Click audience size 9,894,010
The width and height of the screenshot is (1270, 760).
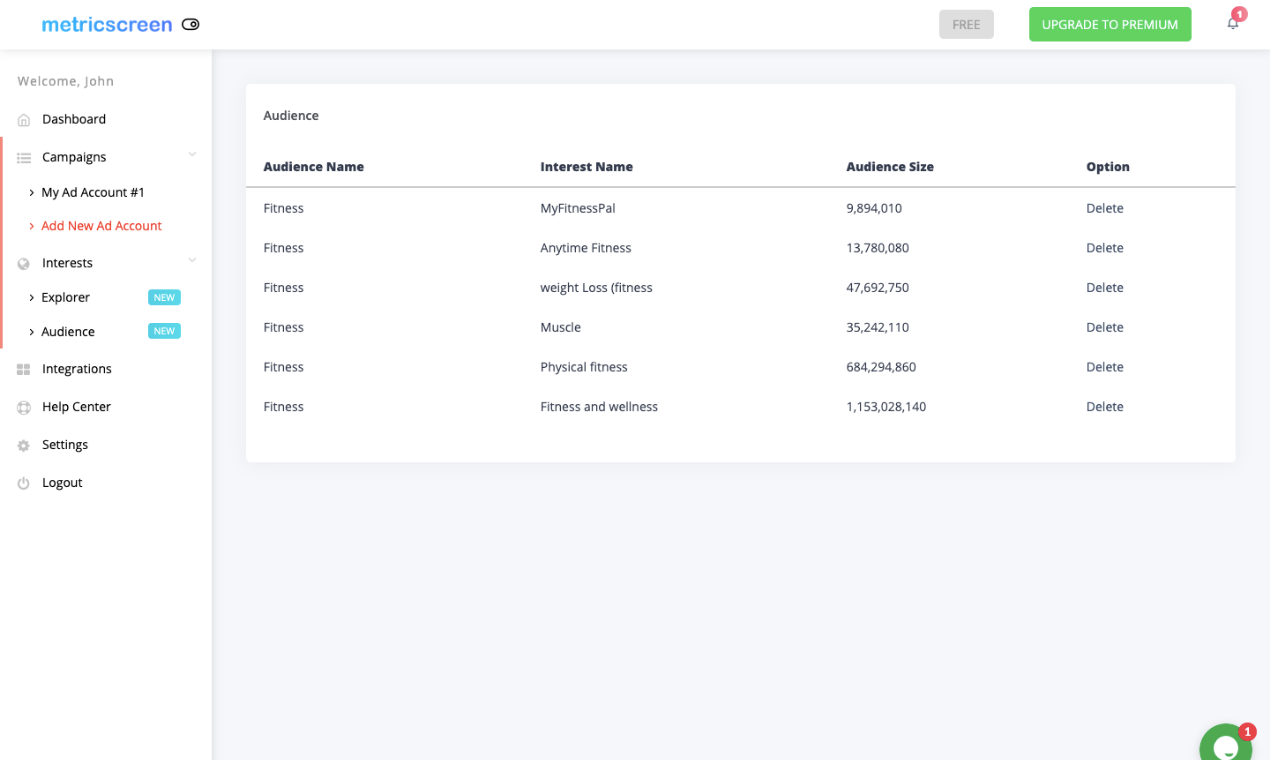point(874,208)
